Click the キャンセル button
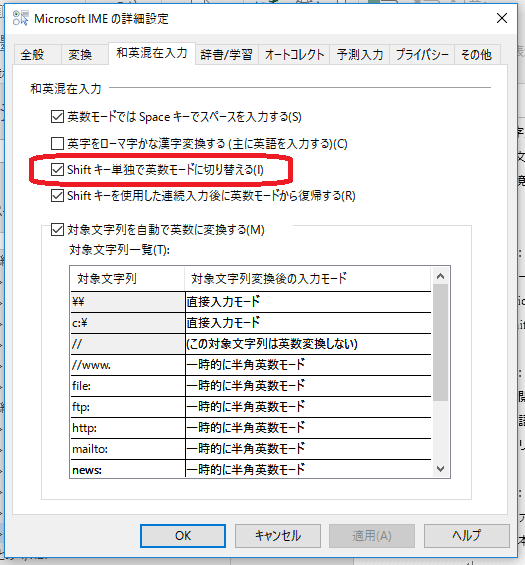The image size is (525, 565). [x=278, y=536]
